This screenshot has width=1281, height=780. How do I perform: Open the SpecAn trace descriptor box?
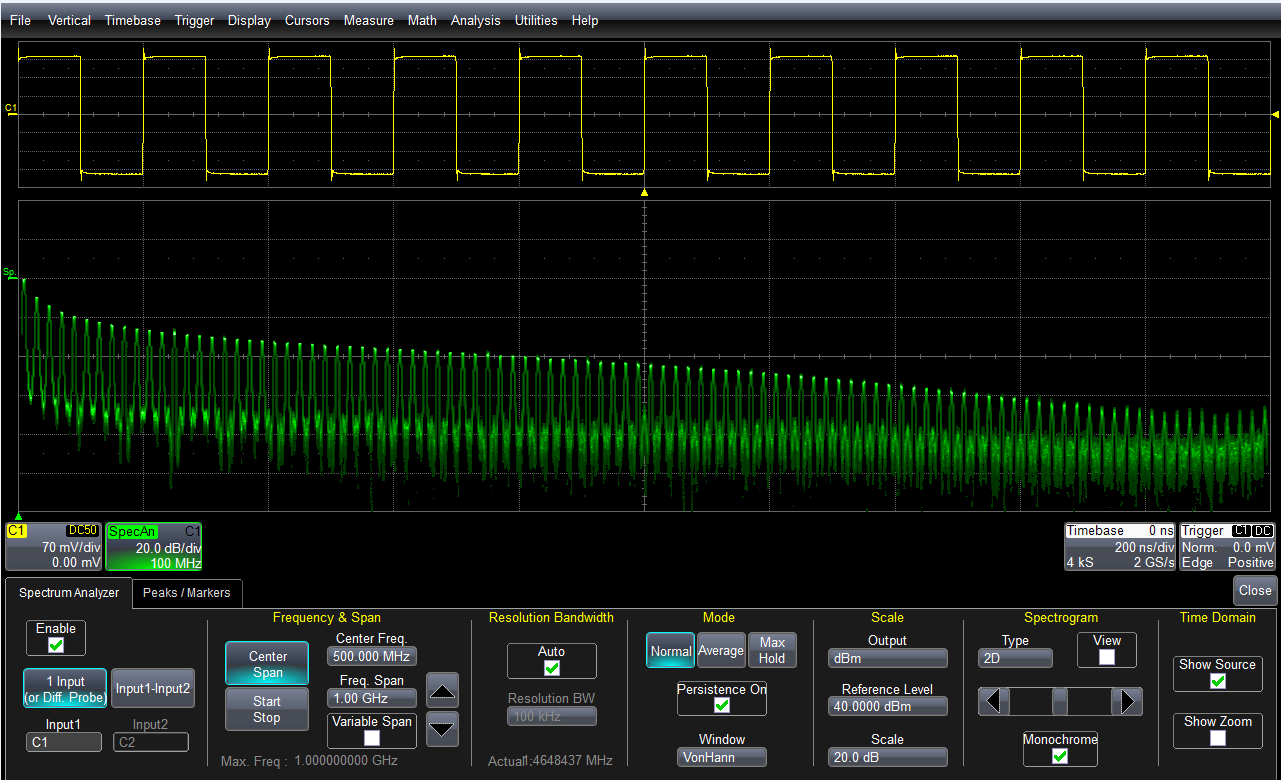(153, 546)
